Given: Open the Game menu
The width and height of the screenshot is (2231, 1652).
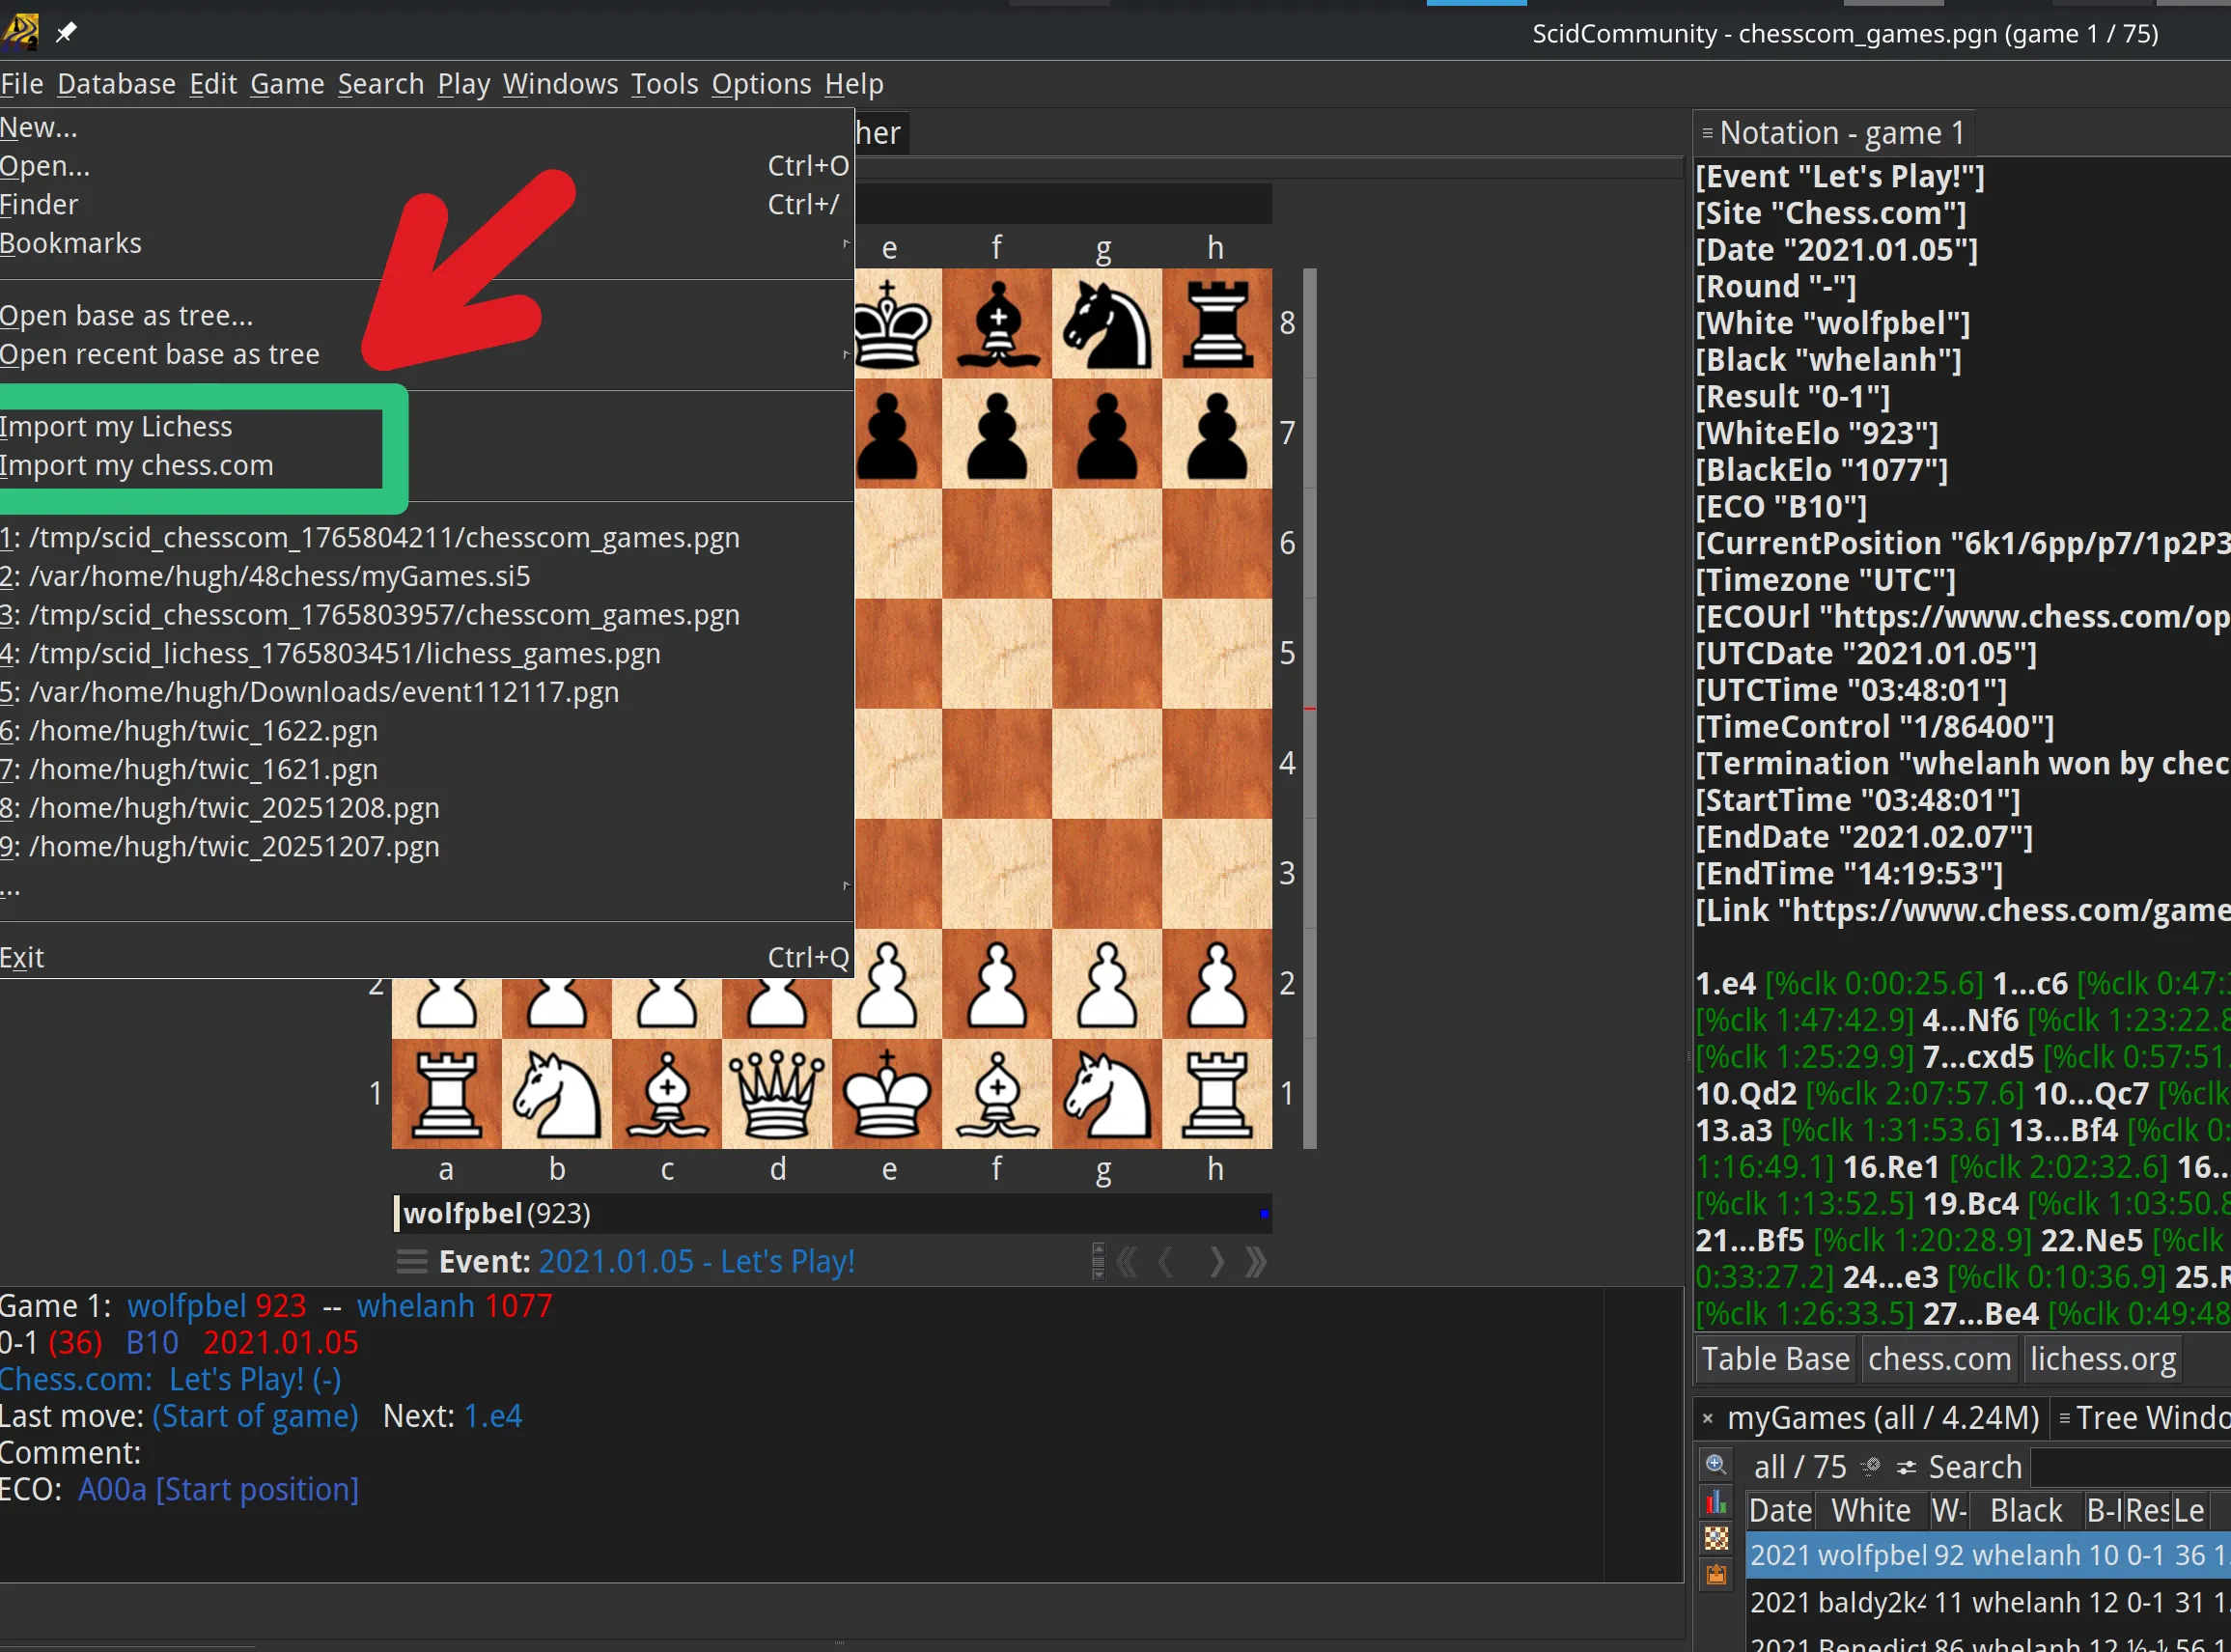Looking at the screenshot, I should click(x=287, y=84).
